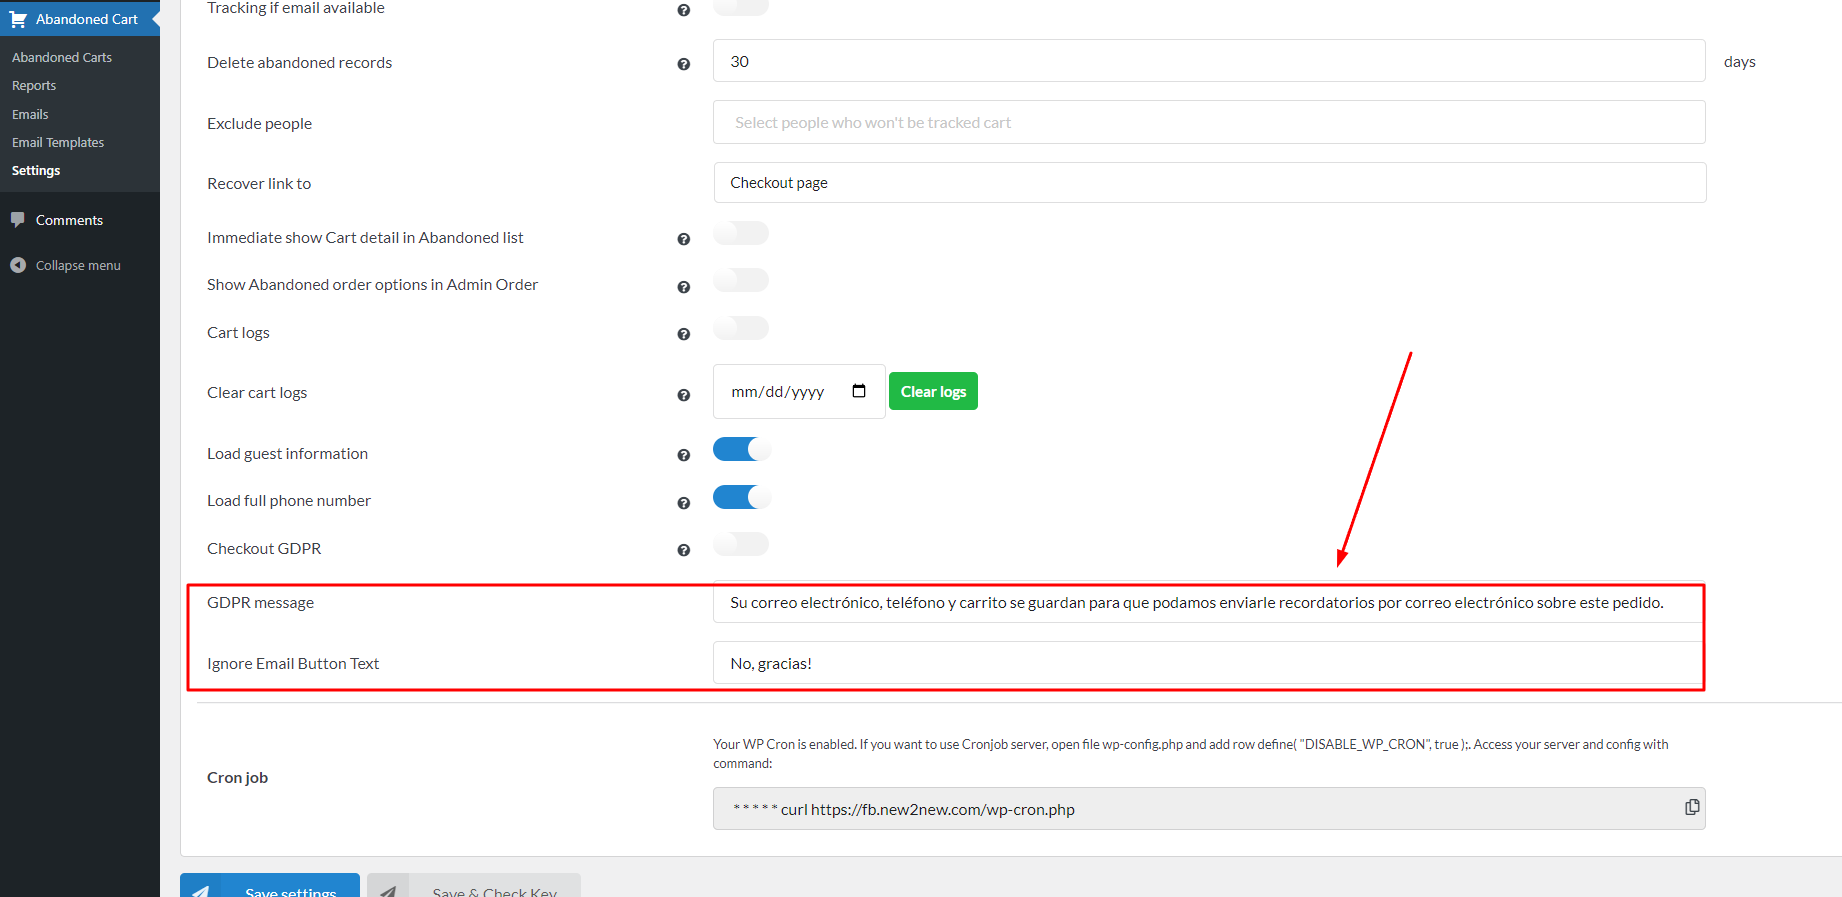Viewport: 1842px width, 897px height.
Task: Edit the Ignore Email Button Text field
Action: pyautogui.click(x=1207, y=664)
